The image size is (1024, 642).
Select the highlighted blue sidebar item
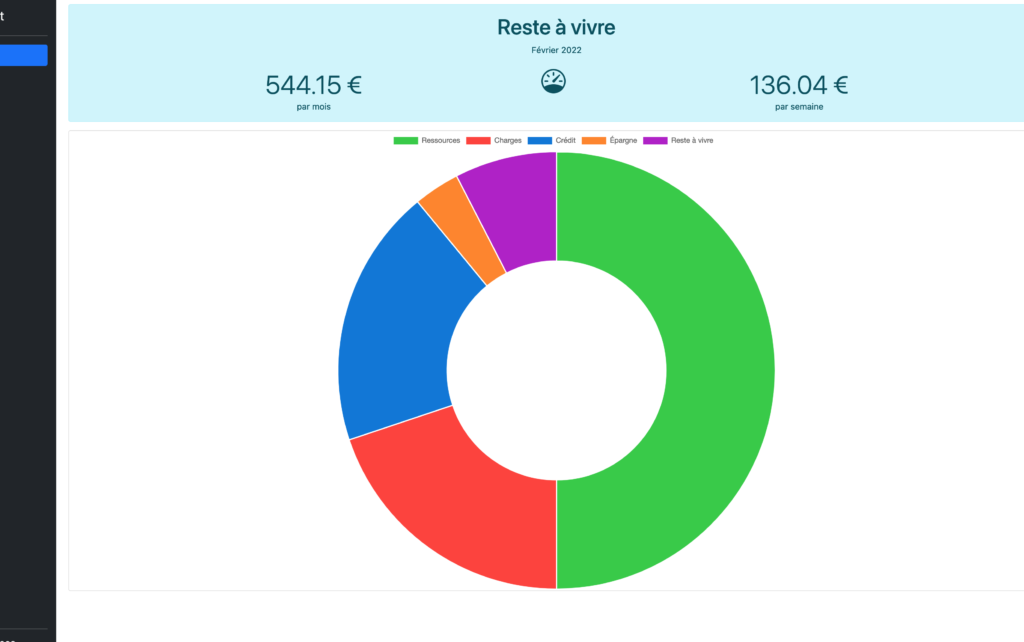coord(23,55)
